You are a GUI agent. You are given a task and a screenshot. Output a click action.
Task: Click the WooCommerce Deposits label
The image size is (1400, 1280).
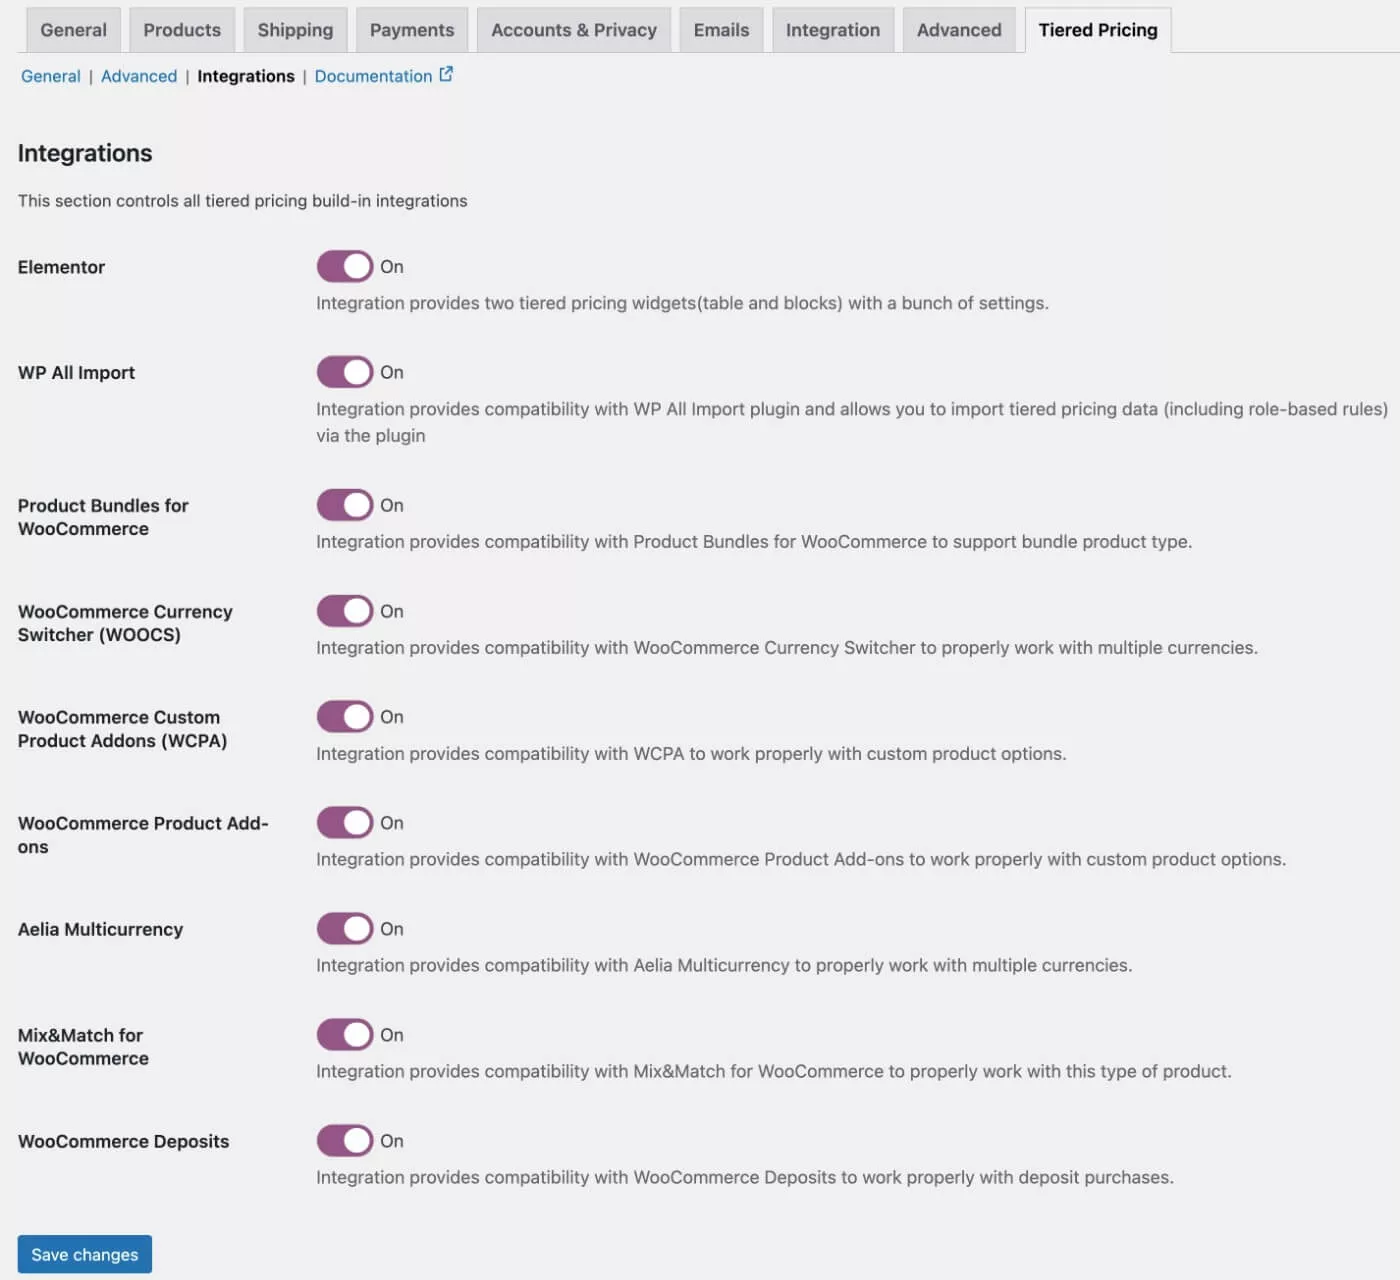123,1141
